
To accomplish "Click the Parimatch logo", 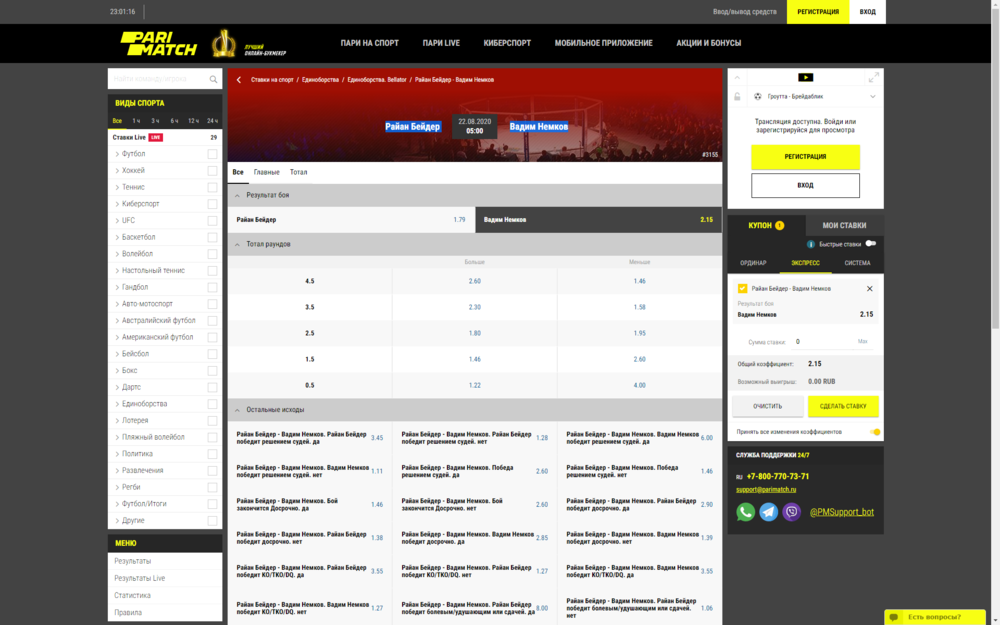I will tap(159, 43).
